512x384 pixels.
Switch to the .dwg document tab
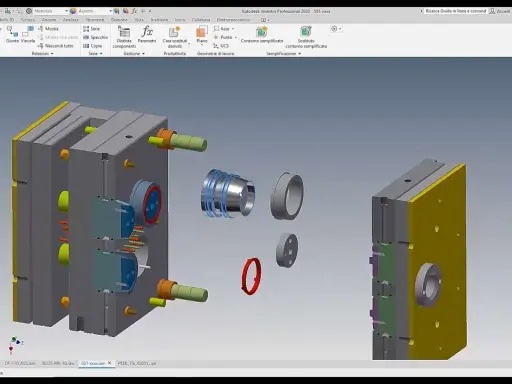point(58,363)
